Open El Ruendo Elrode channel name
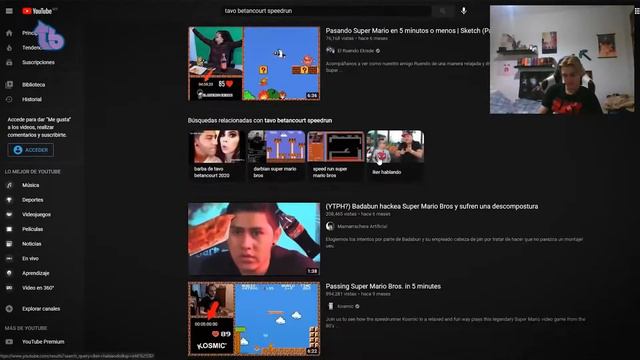The image size is (640, 360). (356, 51)
